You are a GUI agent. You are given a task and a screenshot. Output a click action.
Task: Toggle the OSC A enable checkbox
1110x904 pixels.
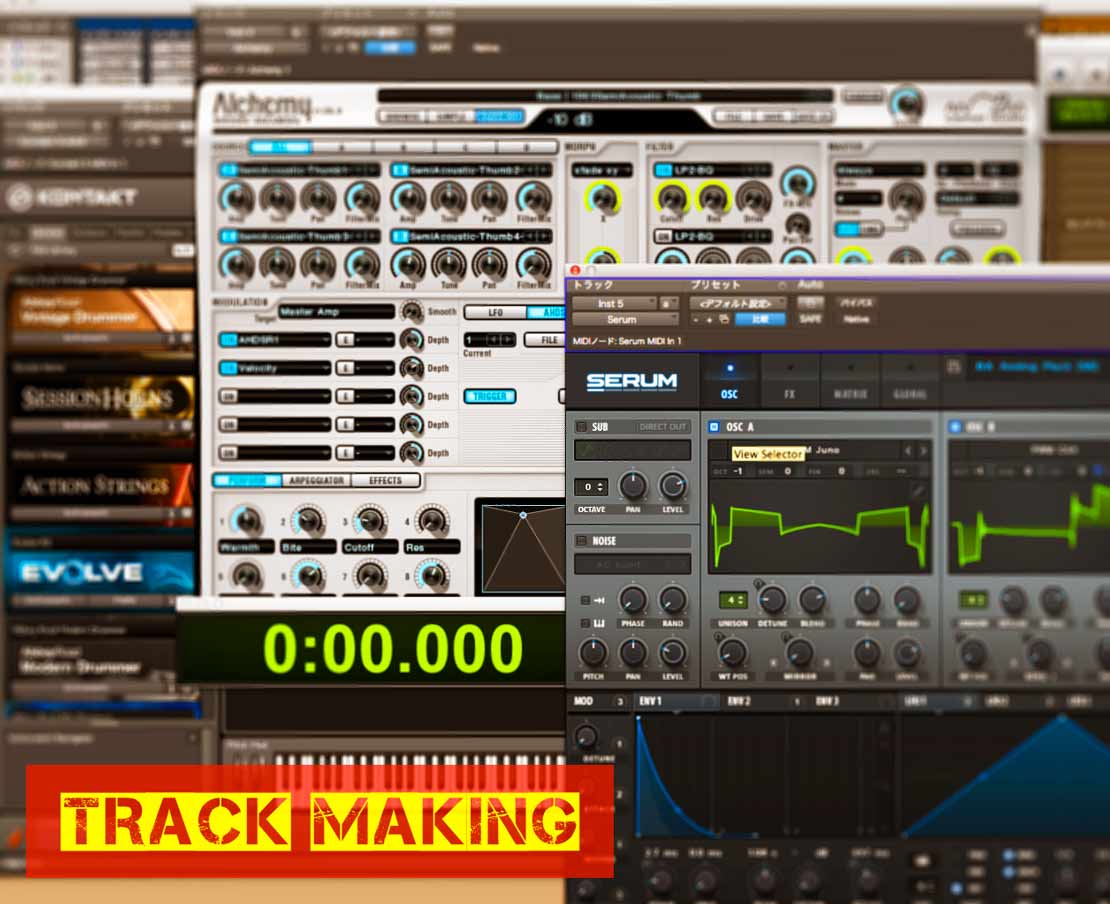pyautogui.click(x=714, y=427)
